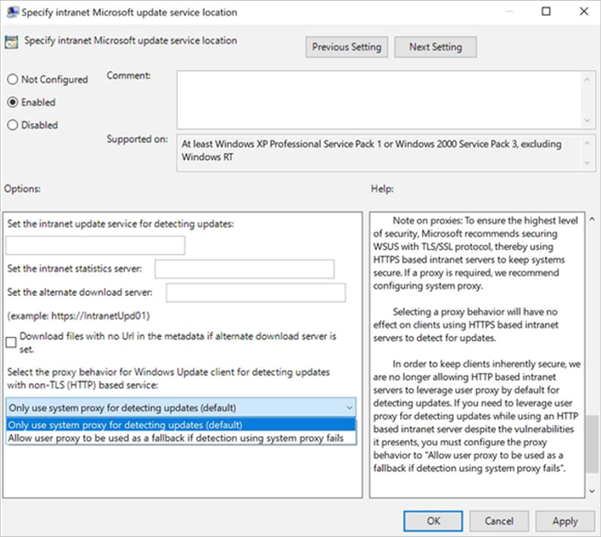This screenshot has height=537, width=601.
Task: Click the Help pane scrollbar thumb
Action: (592, 444)
